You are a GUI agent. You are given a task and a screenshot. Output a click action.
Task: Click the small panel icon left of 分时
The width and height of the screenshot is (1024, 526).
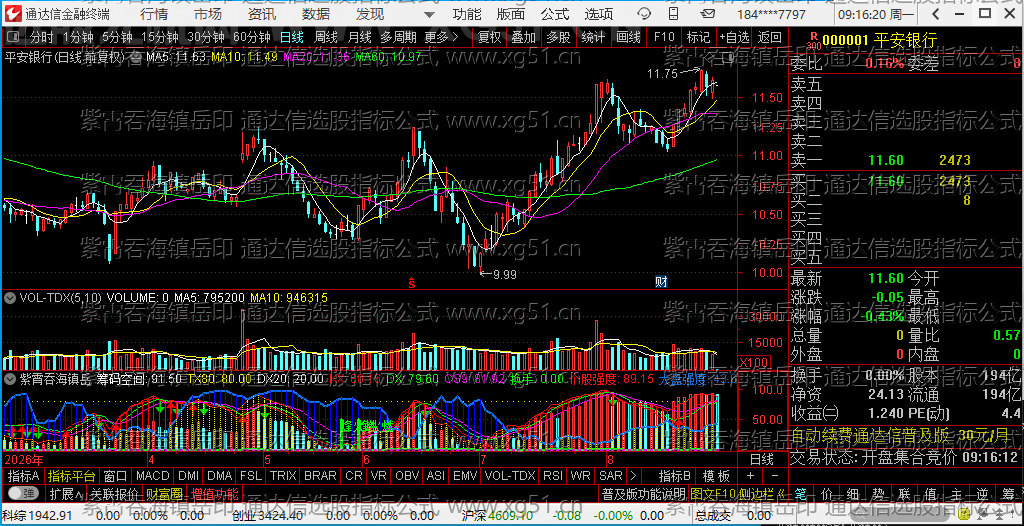pyautogui.click(x=13, y=37)
